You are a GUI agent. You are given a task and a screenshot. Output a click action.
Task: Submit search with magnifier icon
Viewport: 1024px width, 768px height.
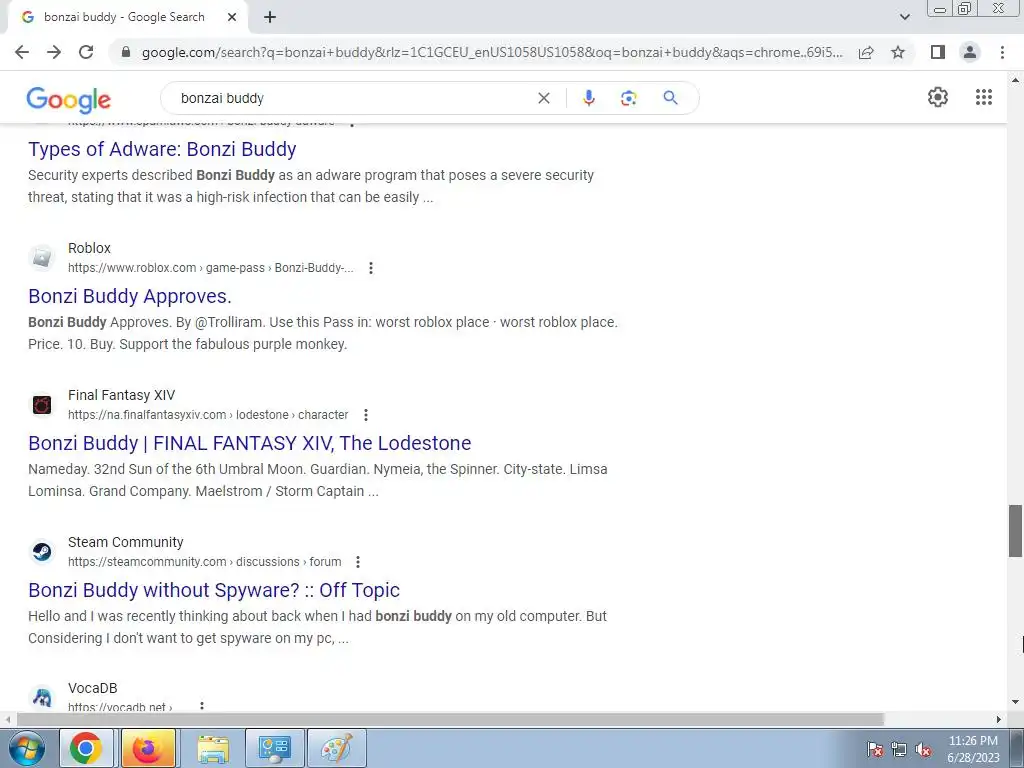670,98
